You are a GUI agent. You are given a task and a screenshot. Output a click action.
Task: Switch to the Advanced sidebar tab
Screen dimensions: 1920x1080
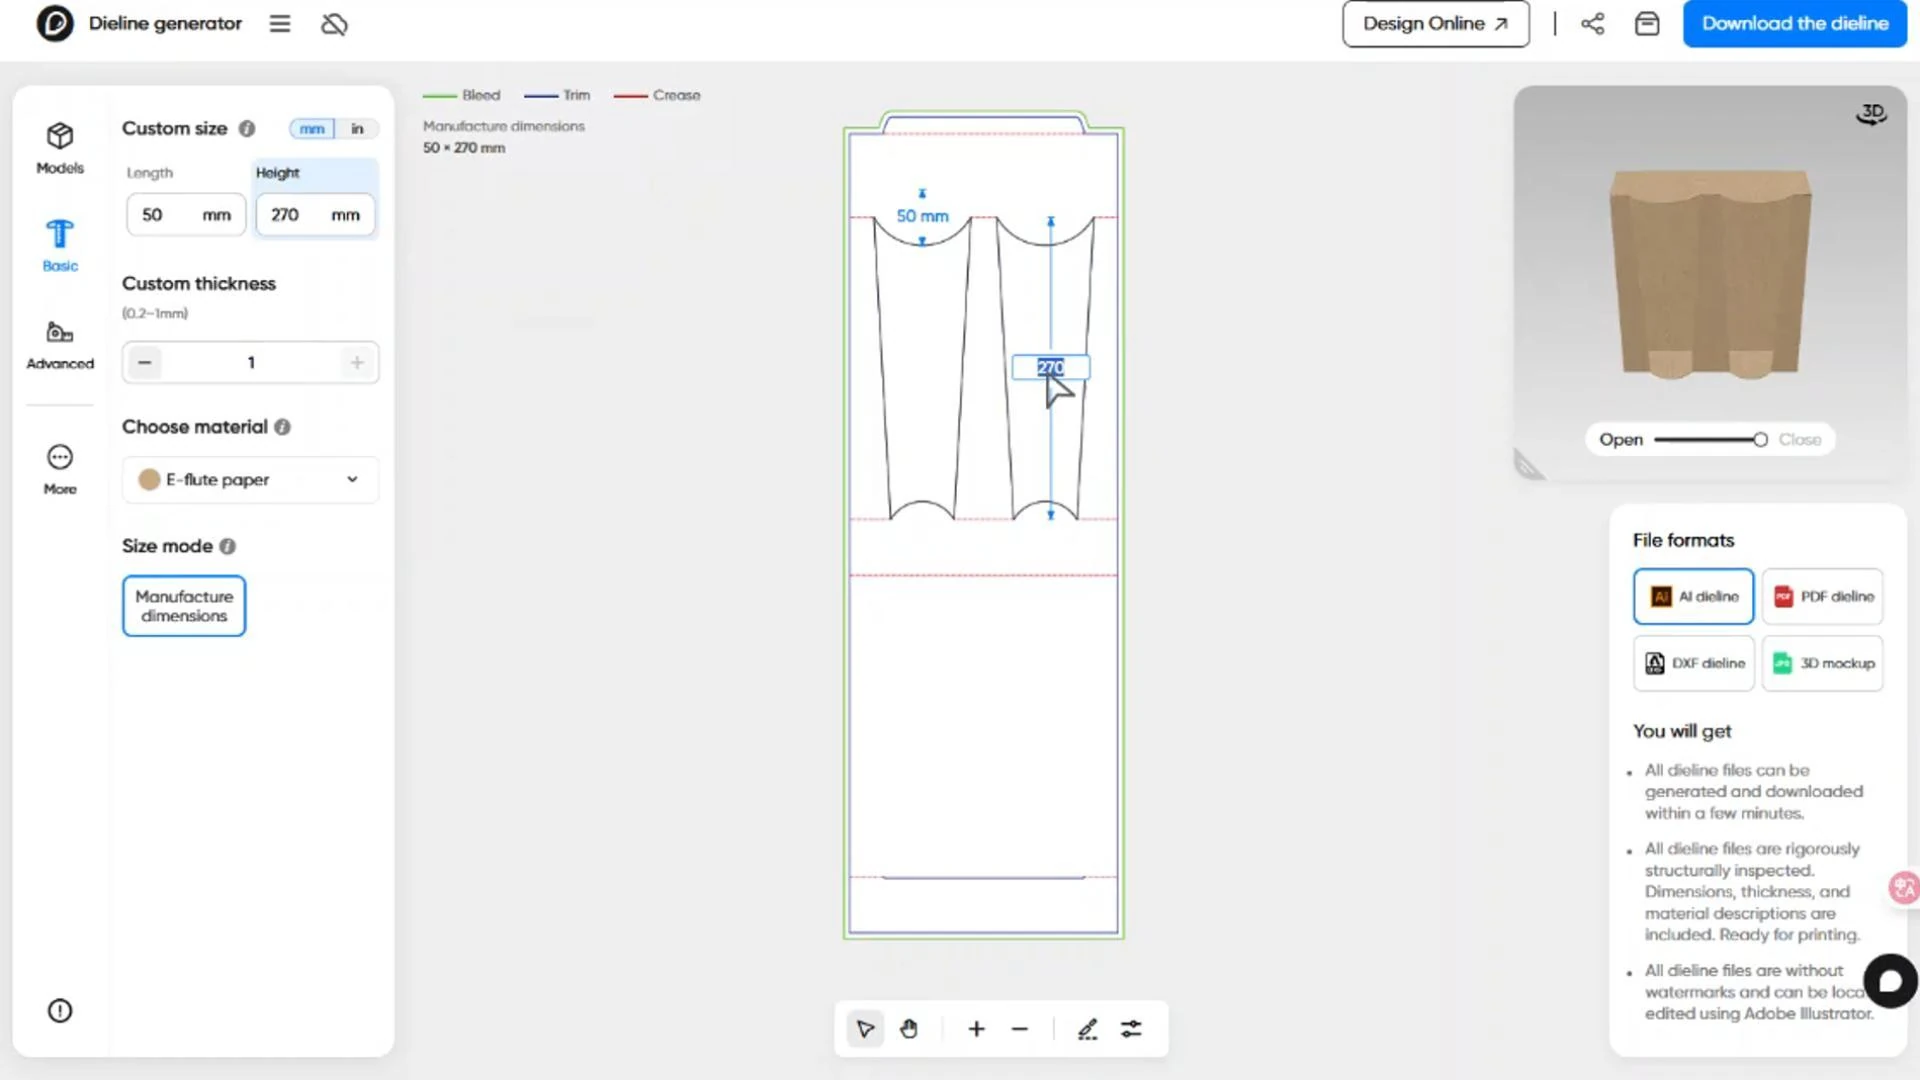tap(60, 345)
